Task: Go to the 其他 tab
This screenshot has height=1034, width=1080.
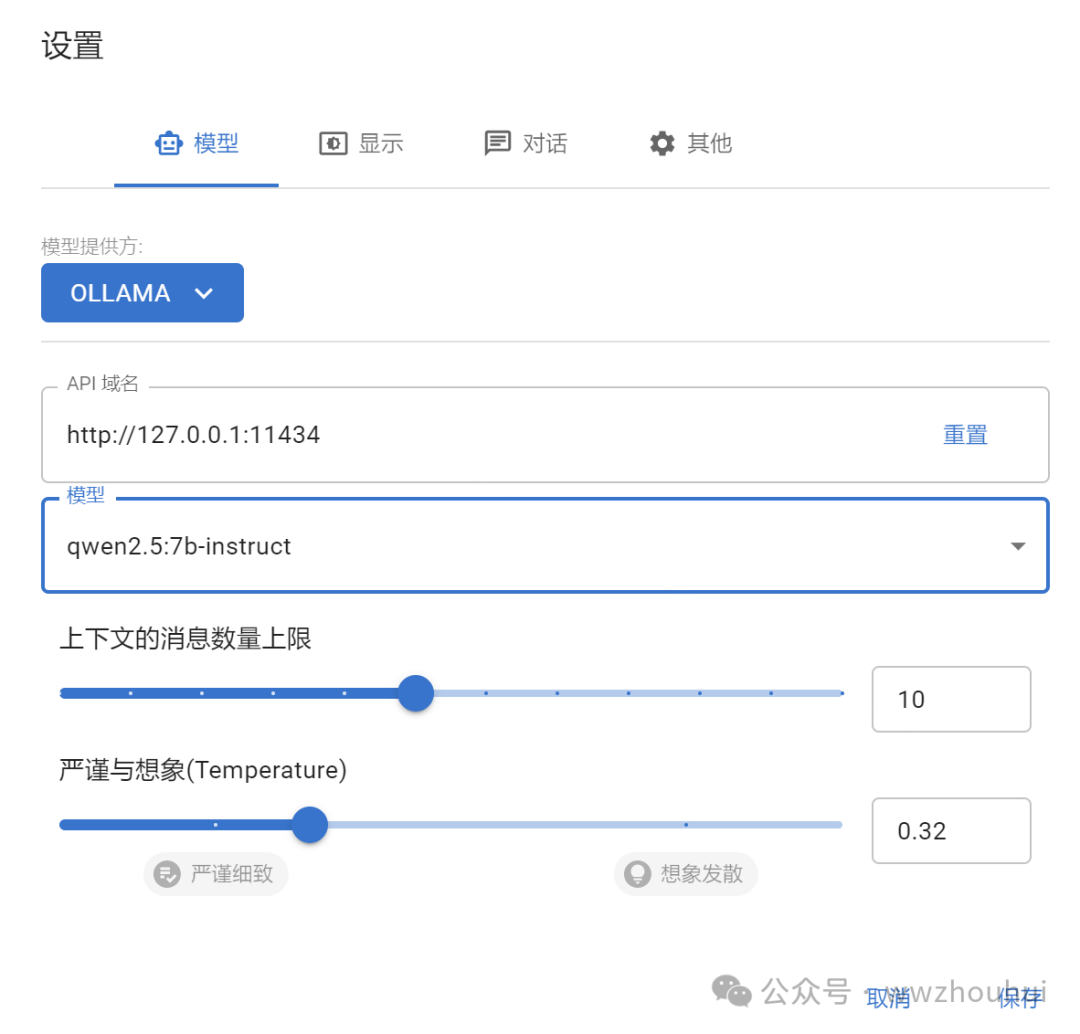Action: [690, 144]
